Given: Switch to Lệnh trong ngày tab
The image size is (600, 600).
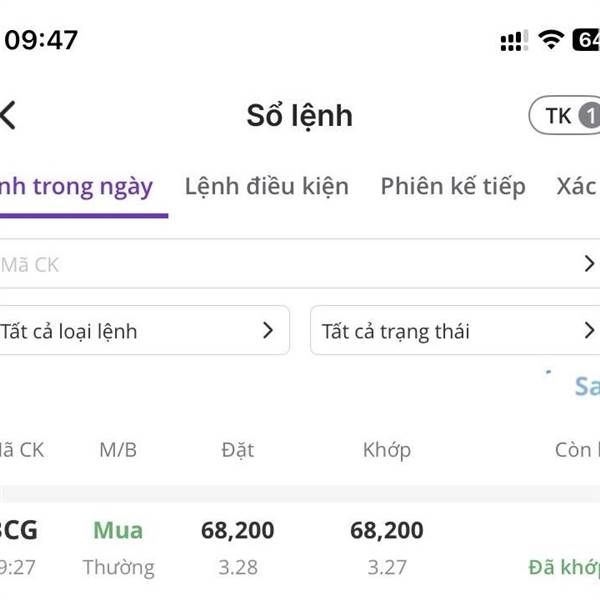Looking at the screenshot, I should point(78,186).
